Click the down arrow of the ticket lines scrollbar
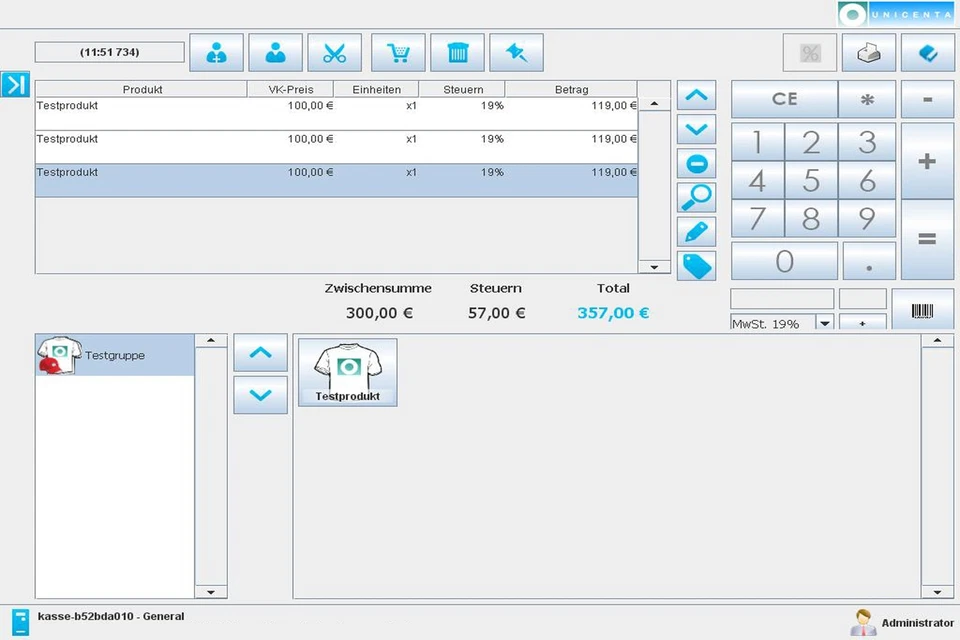960x640 pixels. [654, 267]
